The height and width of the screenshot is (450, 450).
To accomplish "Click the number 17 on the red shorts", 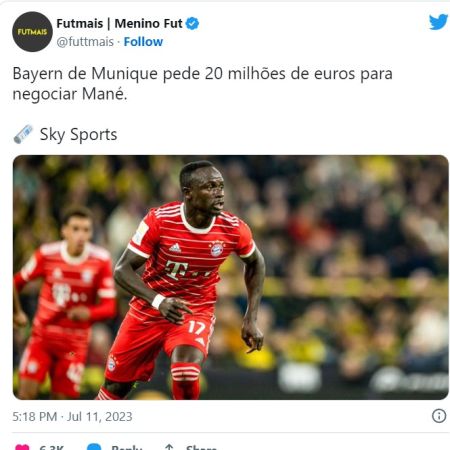I will coord(197,328).
